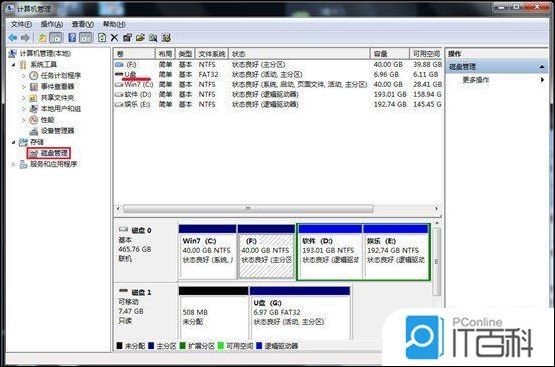This screenshot has width=555, height=367.
Task: Click the 本地用户和组 users icon
Action: [34, 109]
